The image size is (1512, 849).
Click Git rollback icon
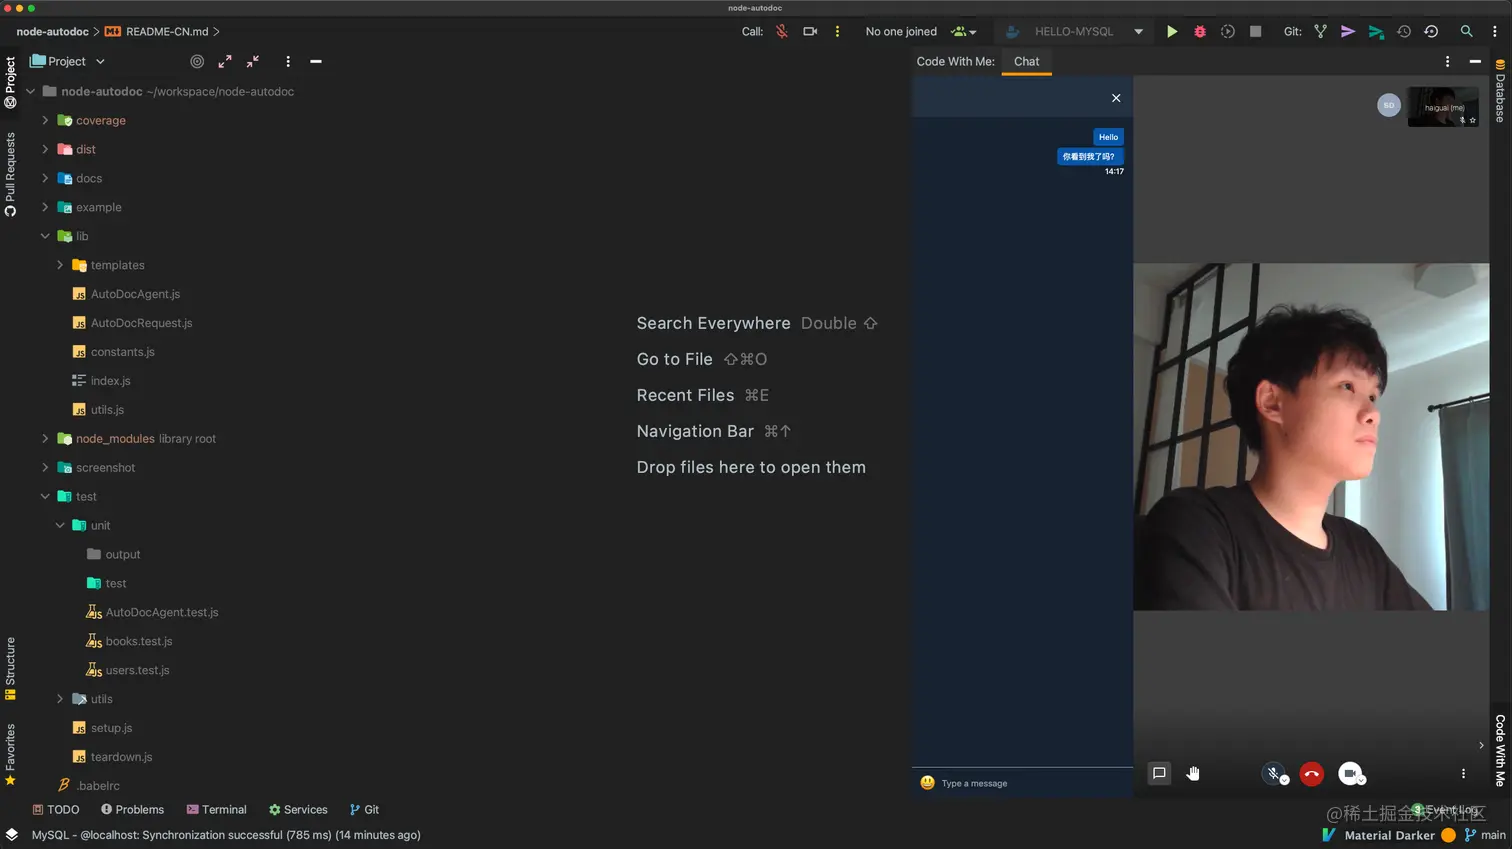click(1431, 31)
